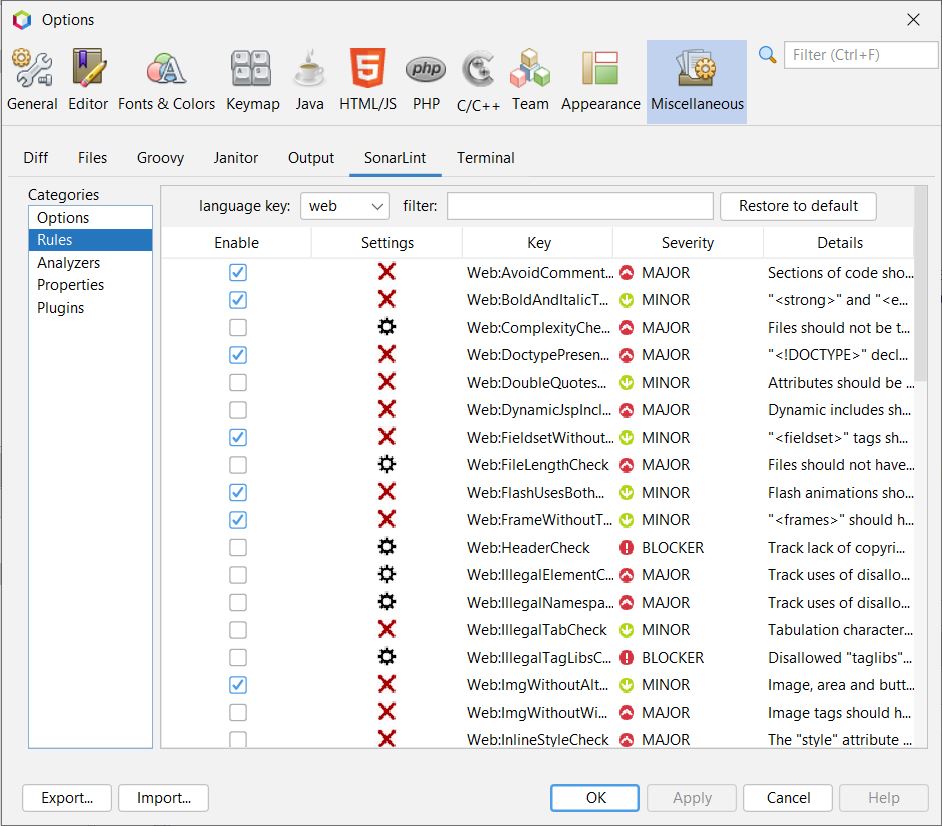The height and width of the screenshot is (826, 942).
Task: Click the Export button
Action: 66,798
